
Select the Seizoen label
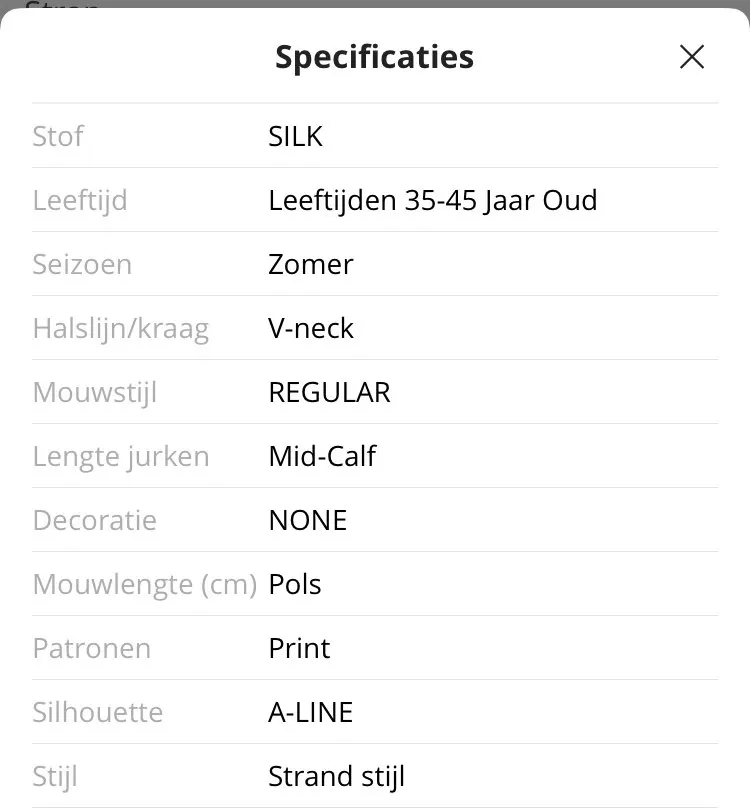[x=82, y=264]
